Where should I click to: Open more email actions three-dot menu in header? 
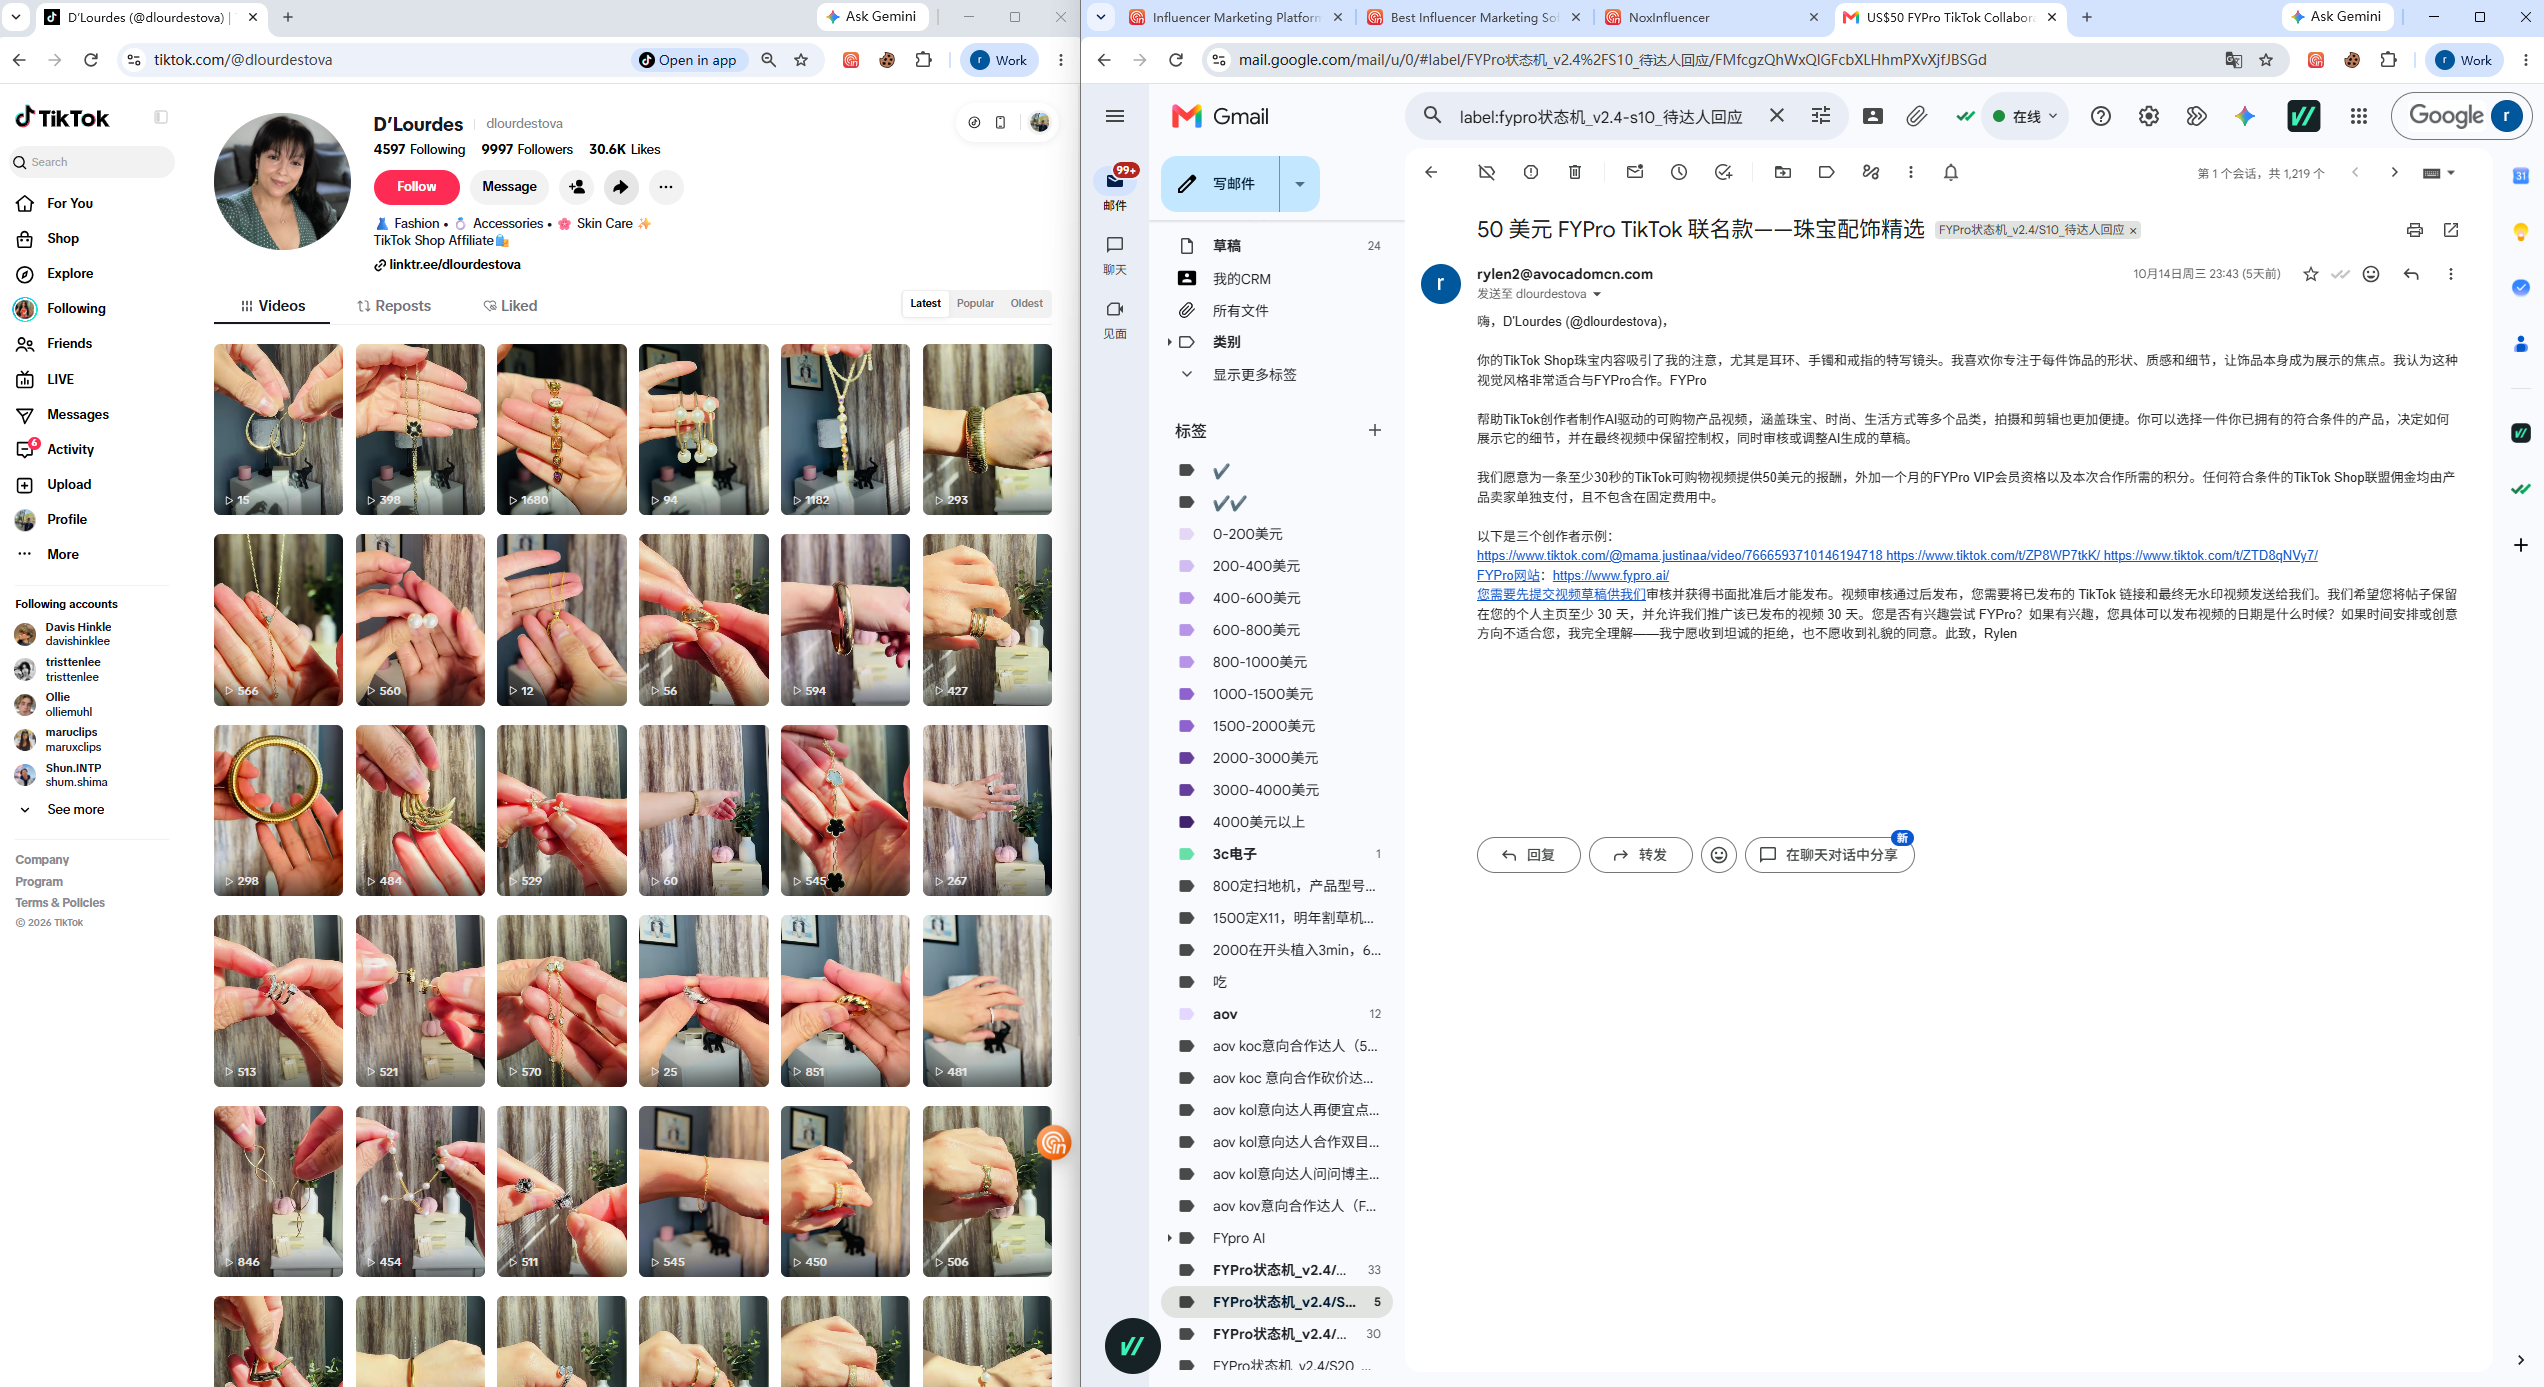(2450, 274)
